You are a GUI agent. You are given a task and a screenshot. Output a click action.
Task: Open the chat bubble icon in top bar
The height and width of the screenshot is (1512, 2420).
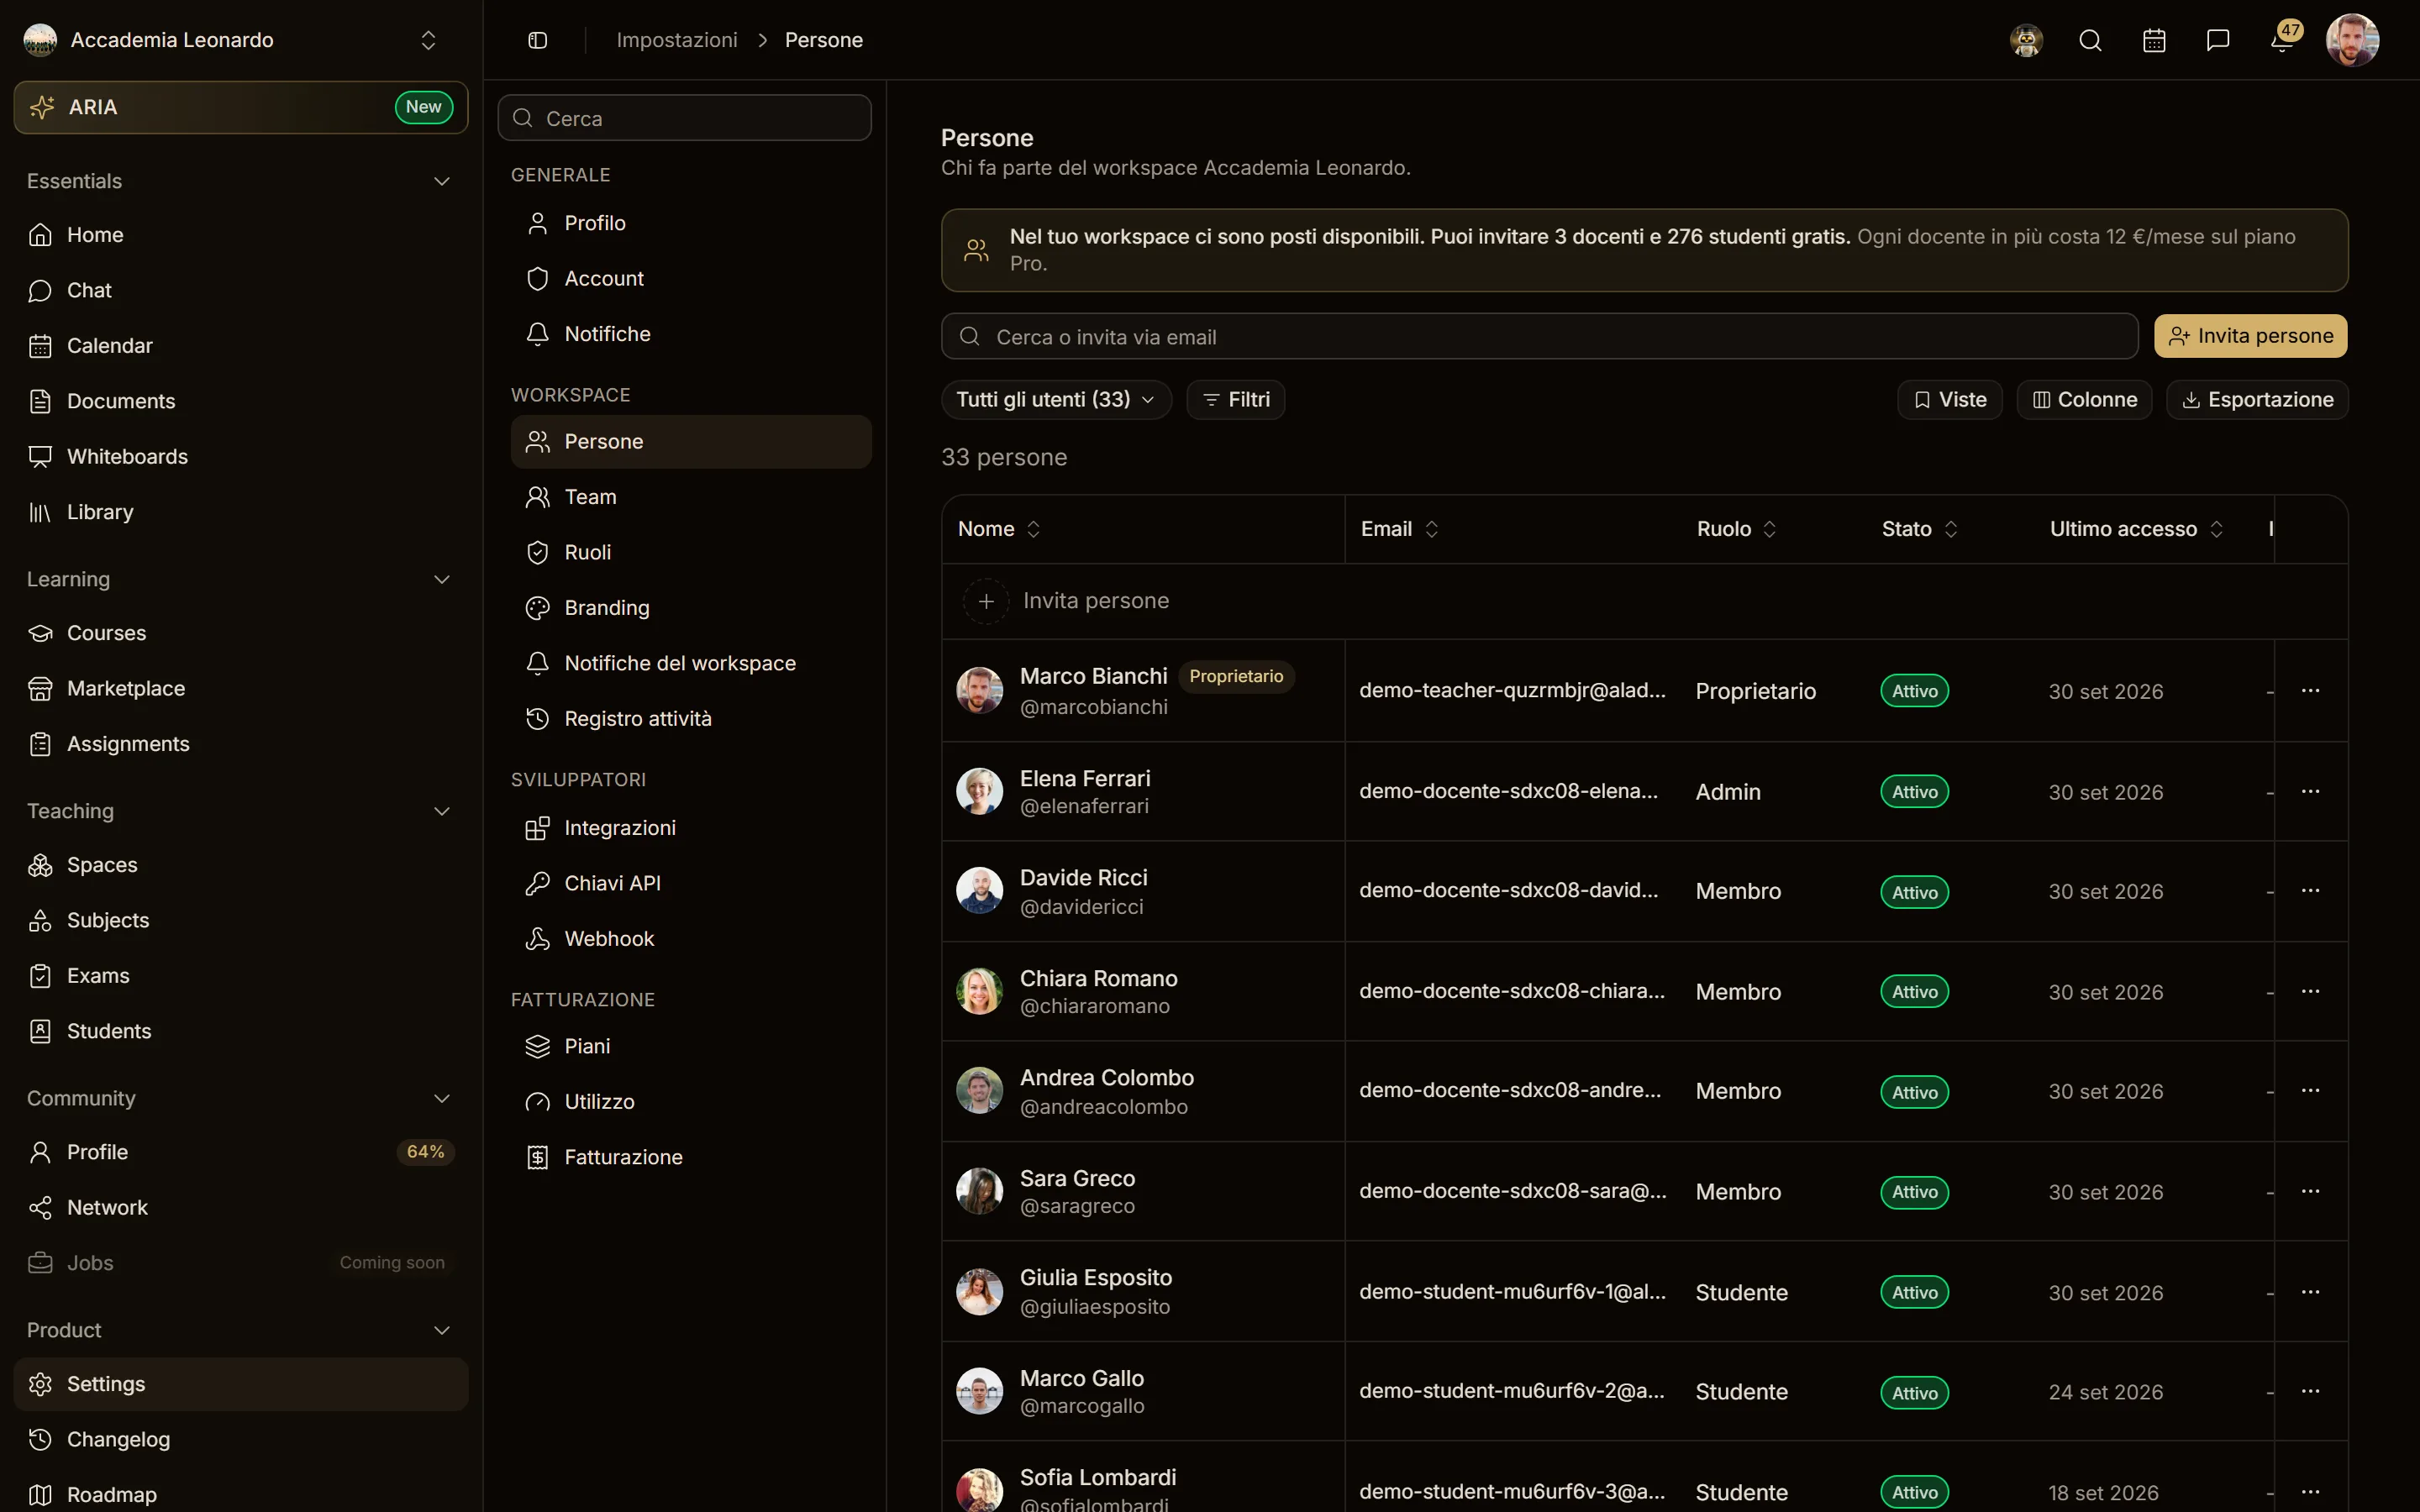(x=2218, y=40)
